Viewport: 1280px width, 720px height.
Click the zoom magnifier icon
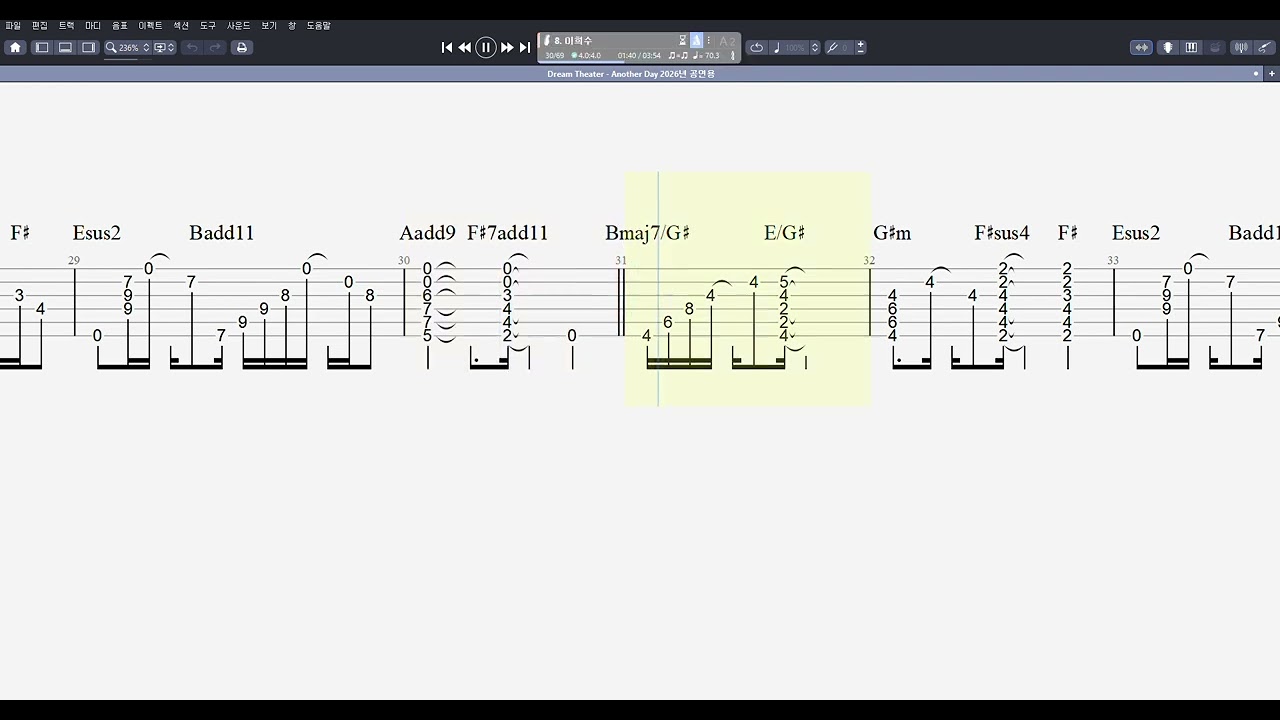tap(111, 47)
